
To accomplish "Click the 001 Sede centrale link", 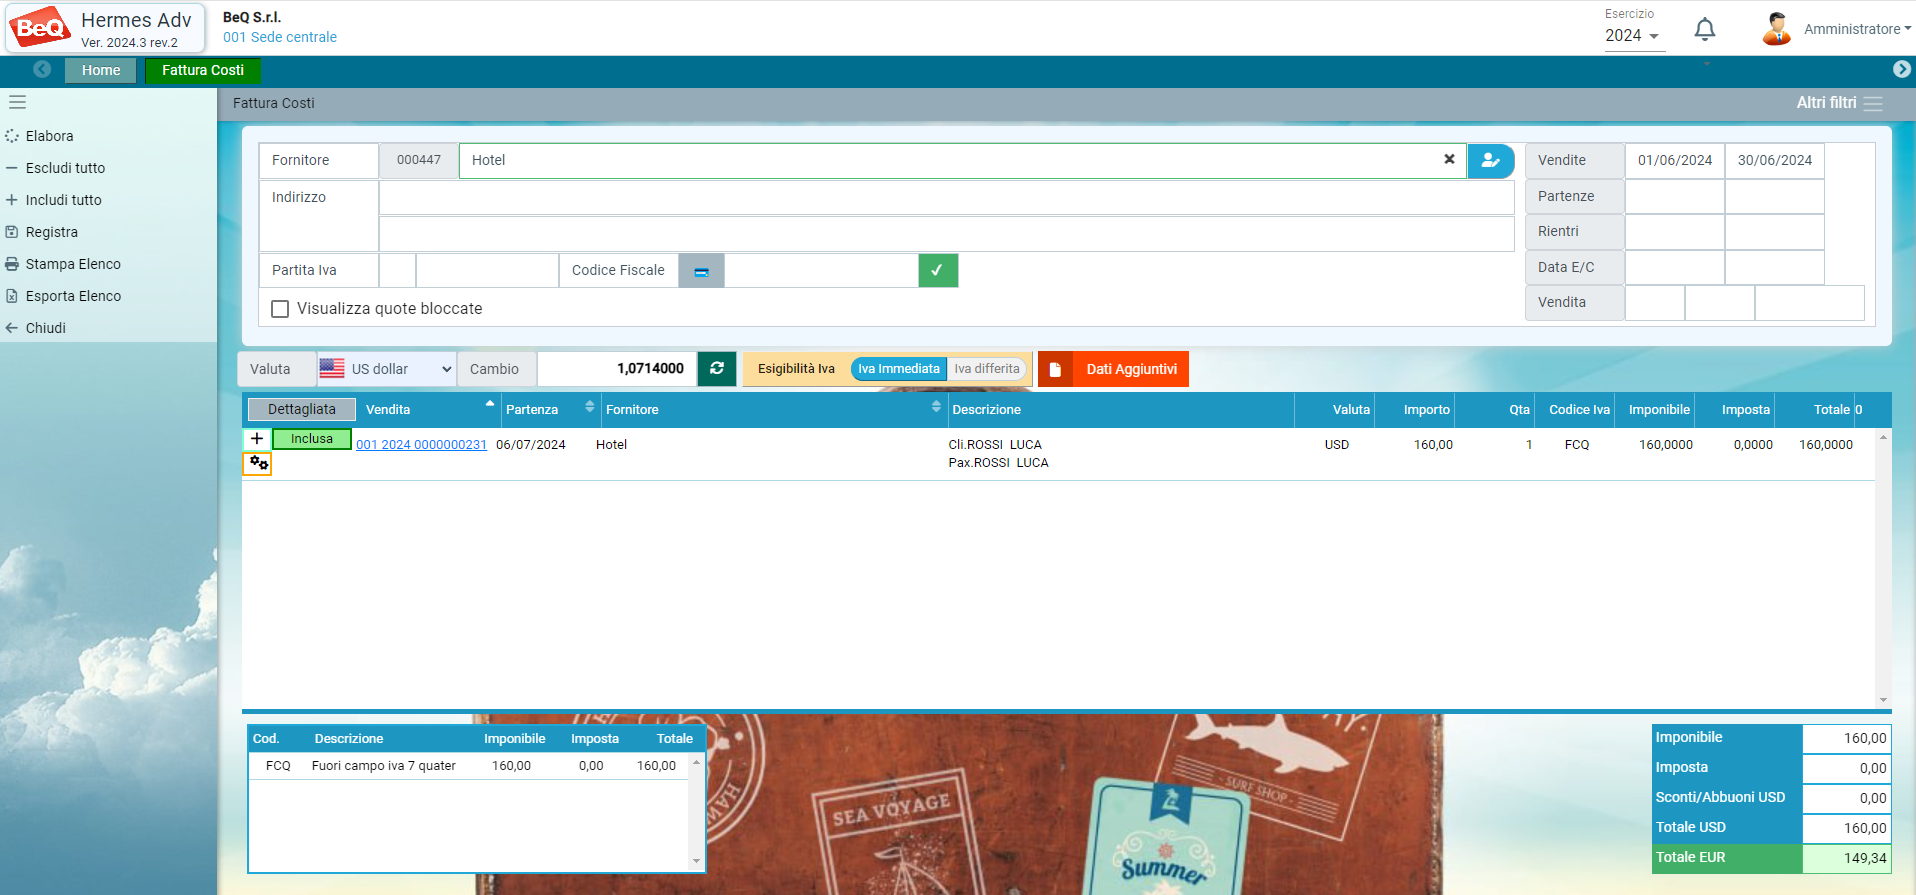I will coord(280,37).
